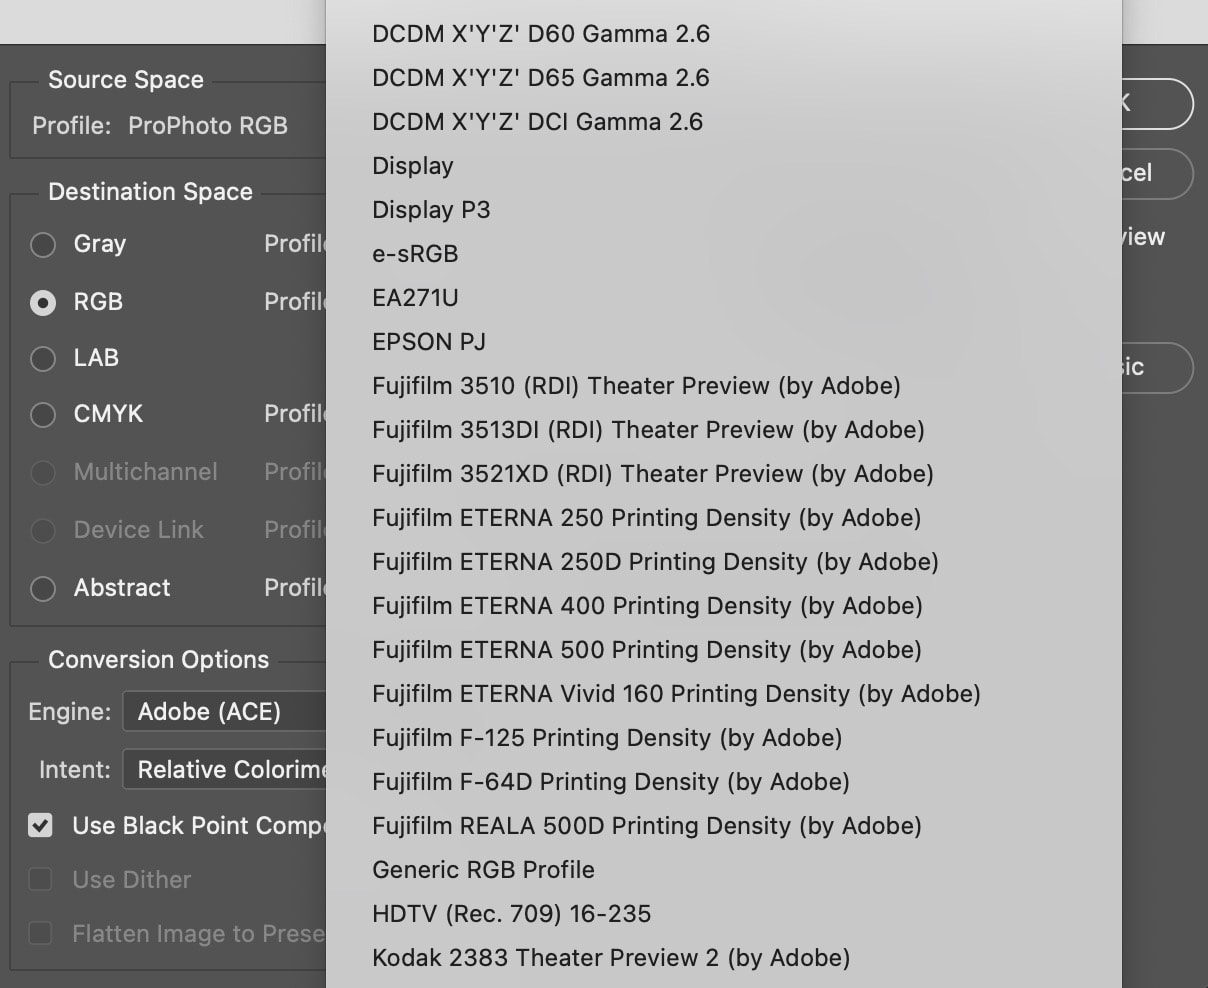This screenshot has width=1208, height=988.
Task: Select the EA271U display profile
Action: click(415, 298)
